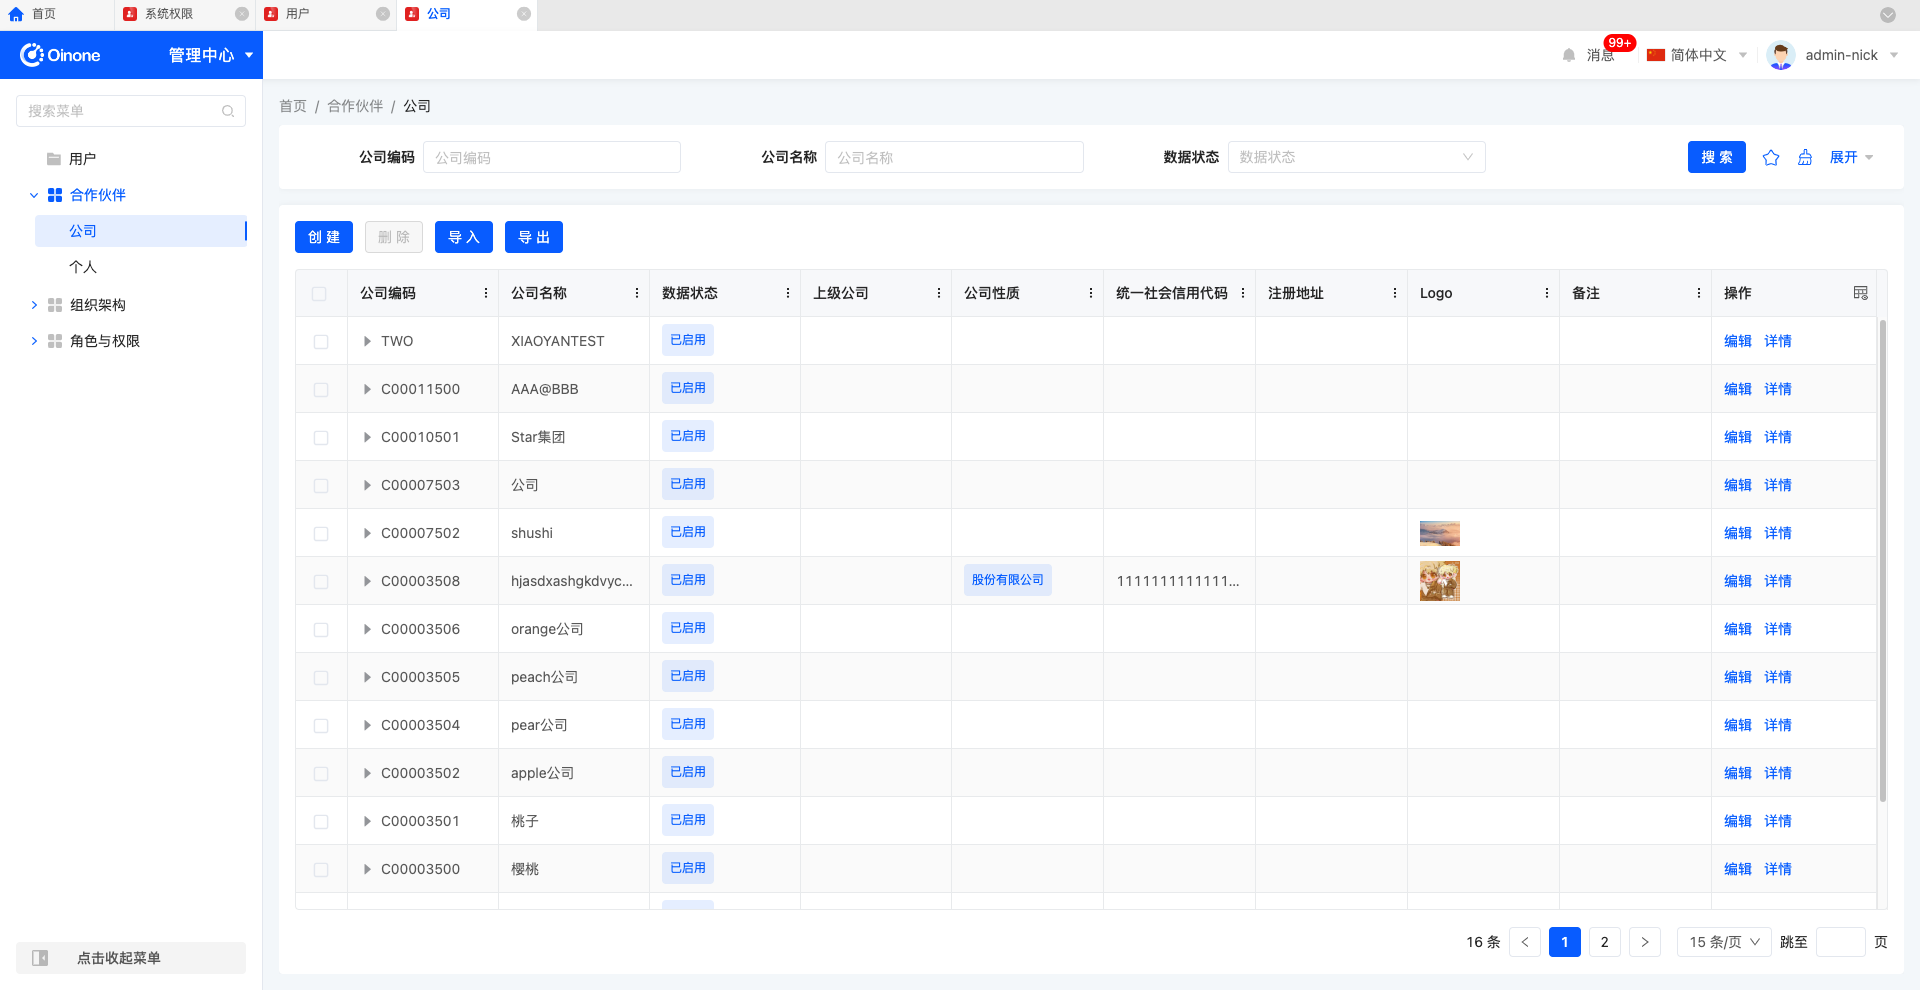Expand the C00003504 row triangle
Screen dimensions: 1920x990
(367, 725)
